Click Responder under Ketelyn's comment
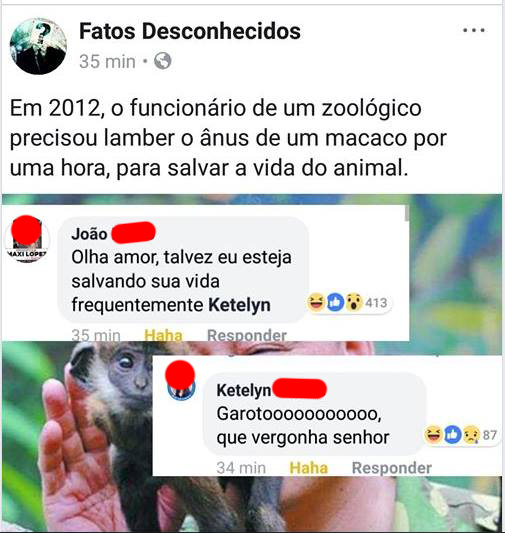The image size is (505, 533). 392,468
